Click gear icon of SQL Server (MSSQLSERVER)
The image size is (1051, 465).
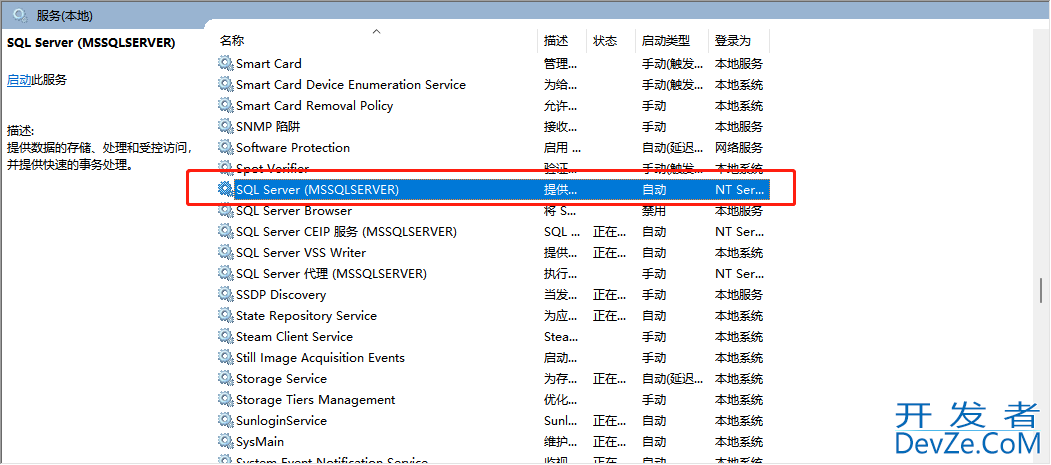[225, 190]
